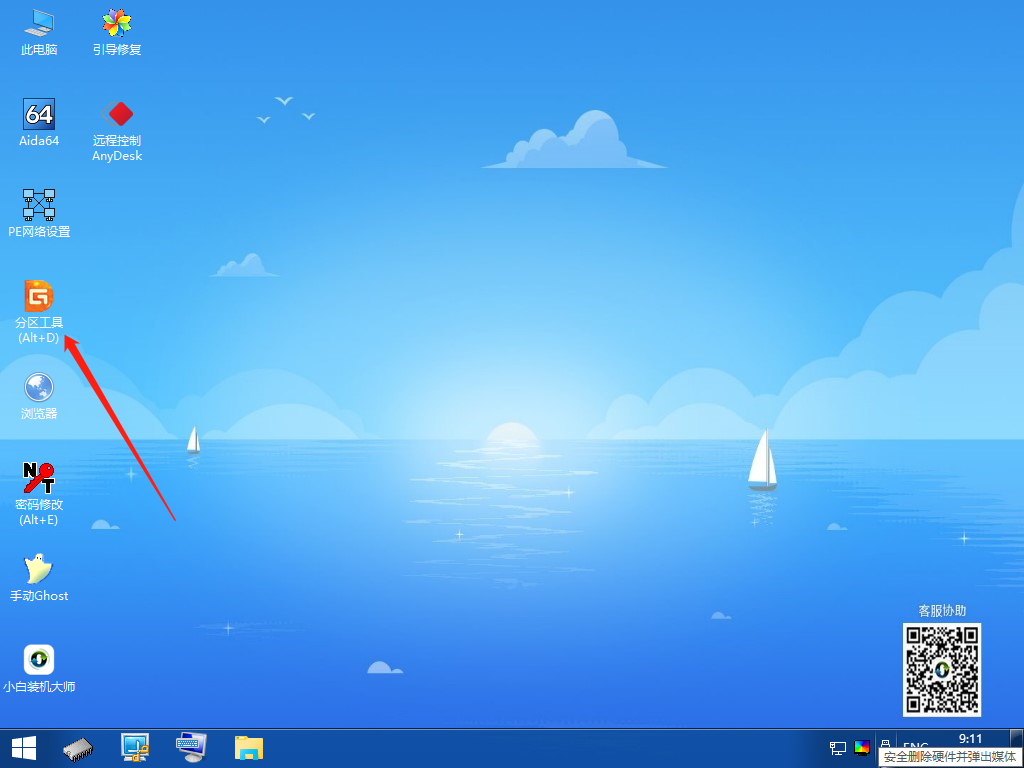Click the 客服协助 QR code image

(x=942, y=669)
